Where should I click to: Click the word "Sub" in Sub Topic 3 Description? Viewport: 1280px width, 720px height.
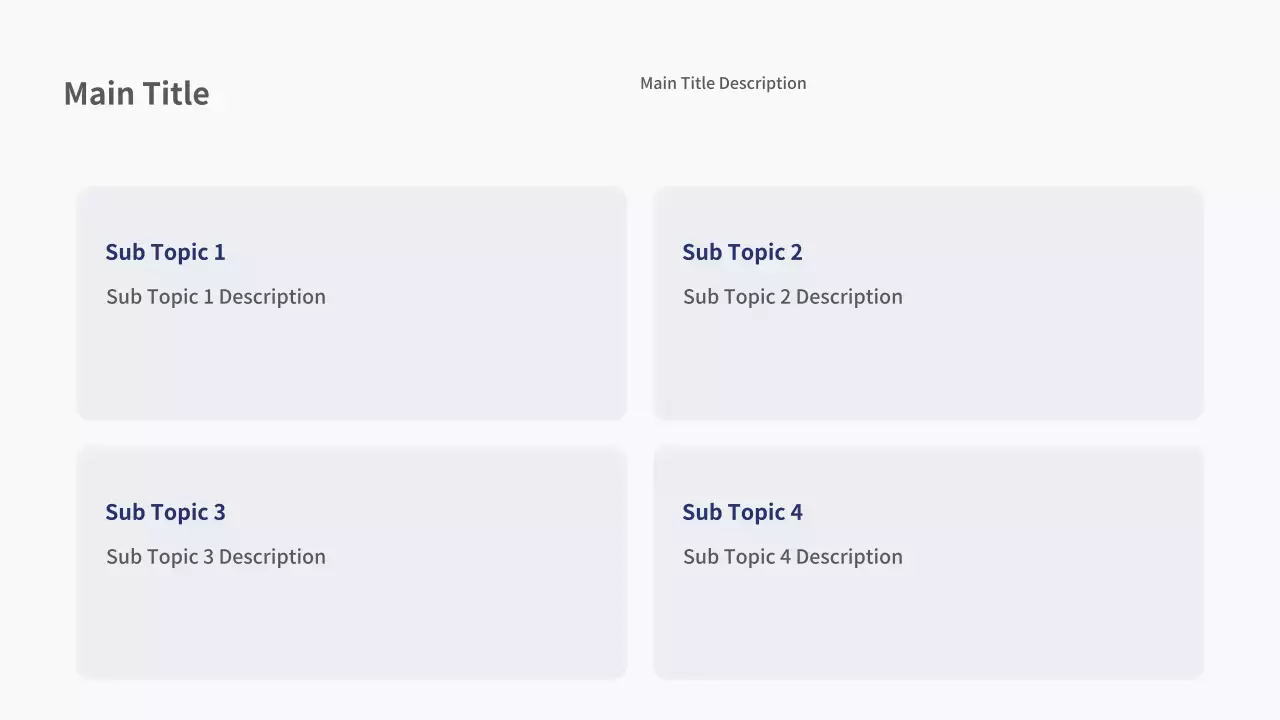123,557
